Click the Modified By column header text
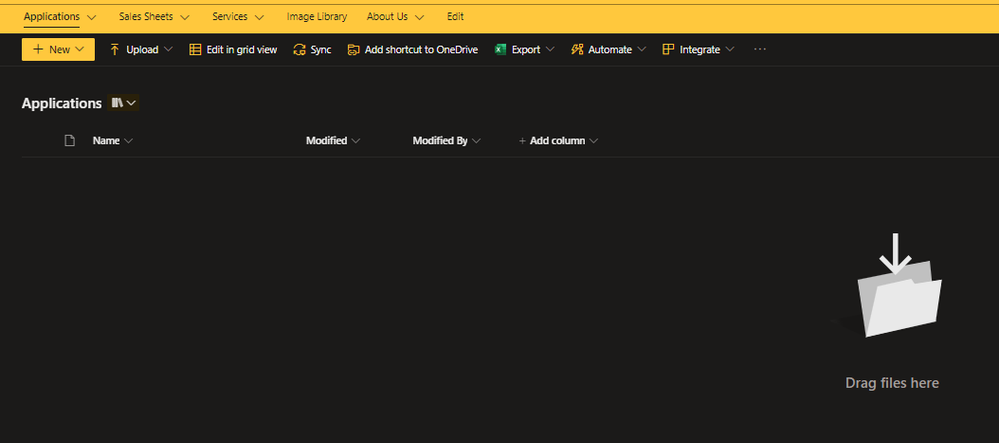 pyautogui.click(x=440, y=140)
